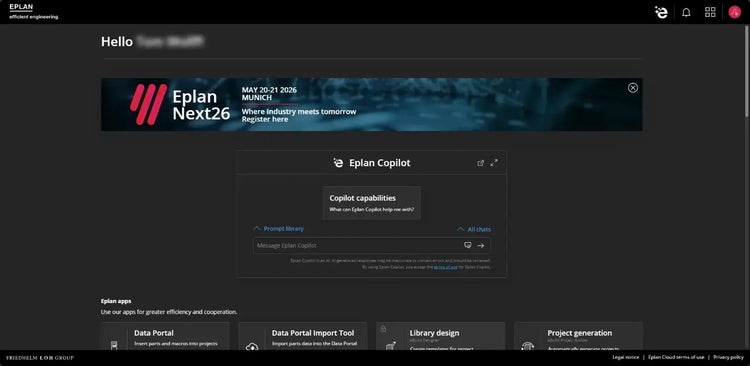This screenshot has height=366, width=750.
Task: Open Eplan Copilot icon in top bar
Action: (661, 12)
